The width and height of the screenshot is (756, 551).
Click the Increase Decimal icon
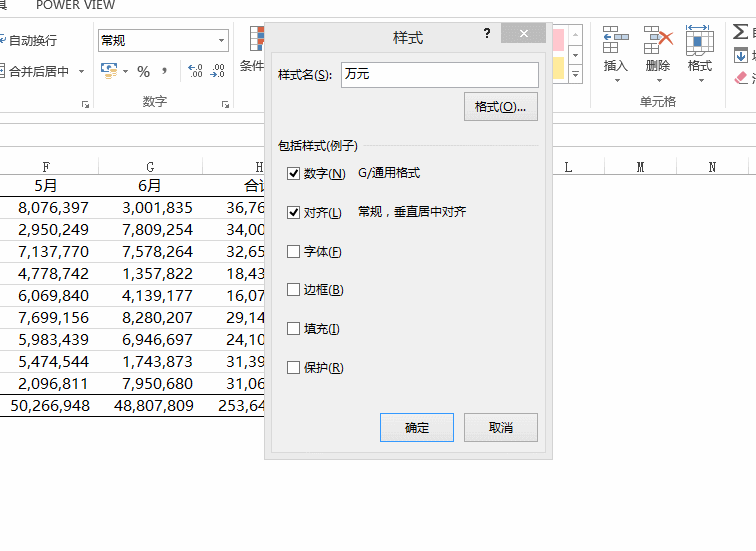coord(195,71)
